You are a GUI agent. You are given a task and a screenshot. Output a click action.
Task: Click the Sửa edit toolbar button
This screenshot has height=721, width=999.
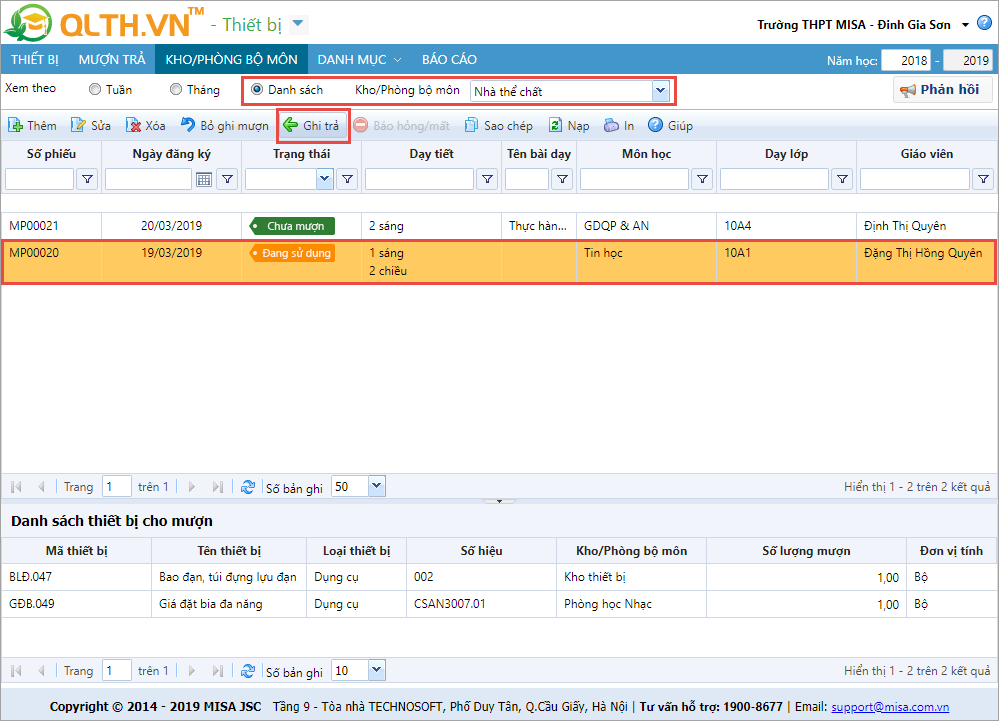(x=91, y=125)
